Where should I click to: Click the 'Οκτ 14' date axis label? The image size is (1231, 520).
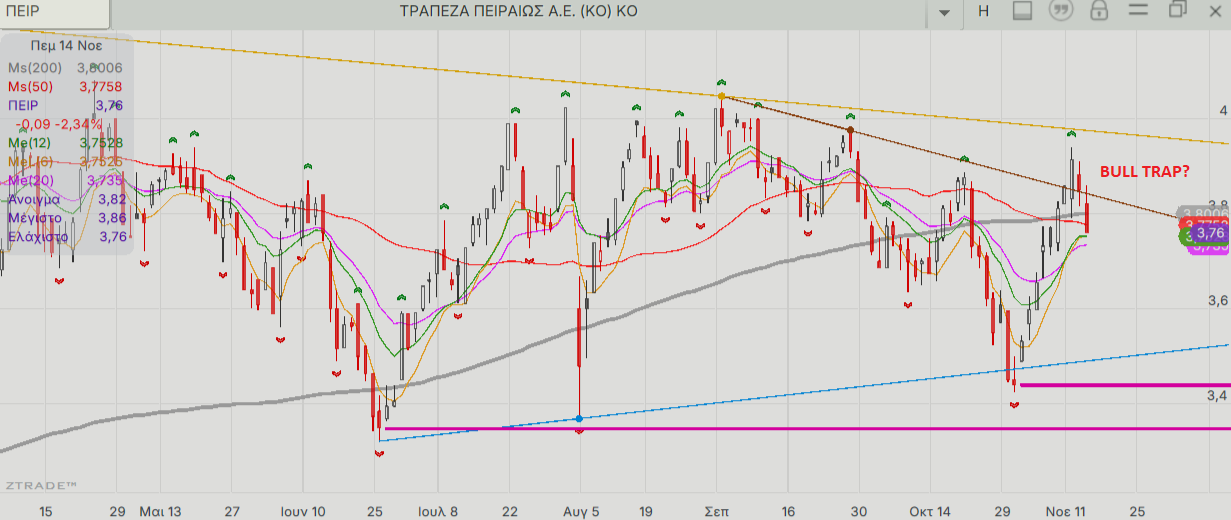(x=930, y=511)
